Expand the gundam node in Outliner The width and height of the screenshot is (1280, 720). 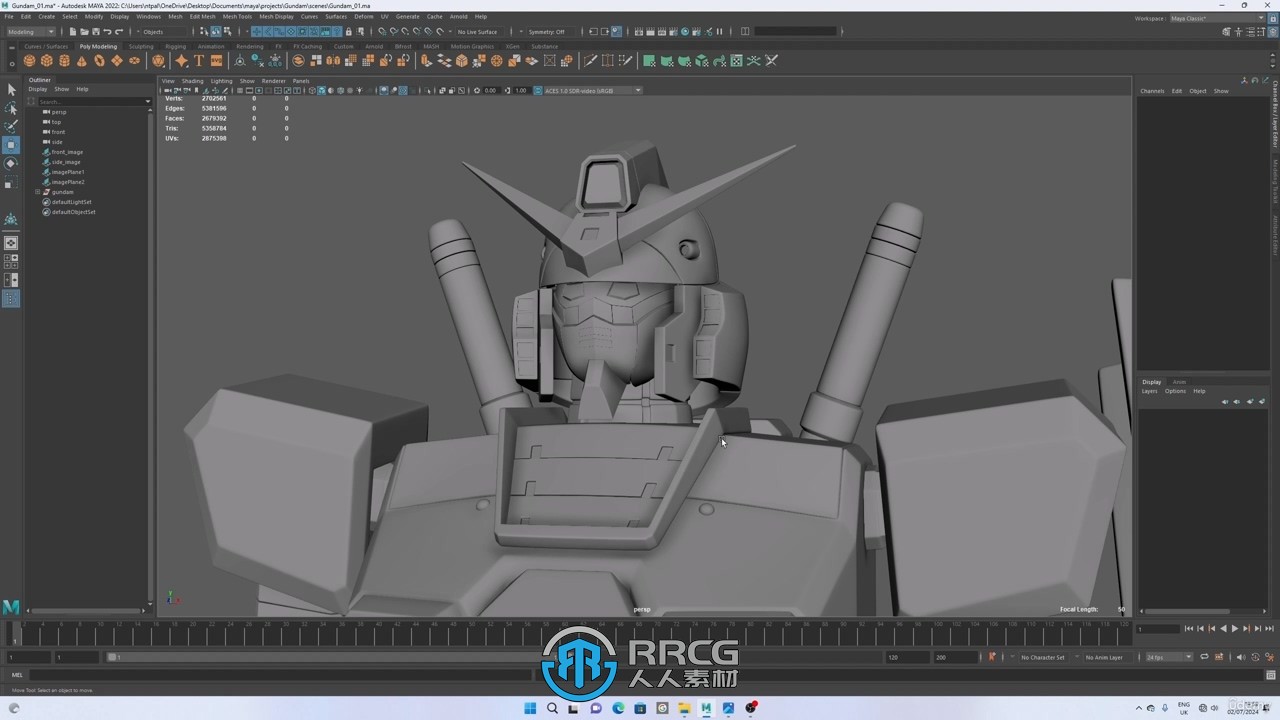37,192
